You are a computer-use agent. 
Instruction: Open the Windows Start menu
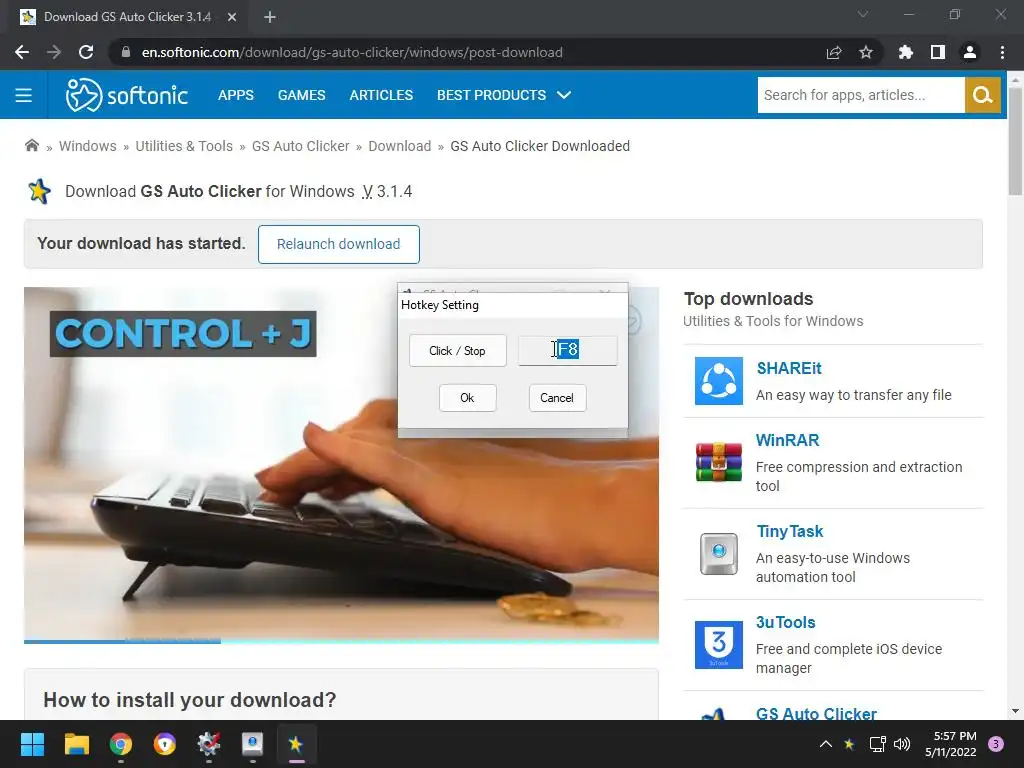pyautogui.click(x=32, y=744)
